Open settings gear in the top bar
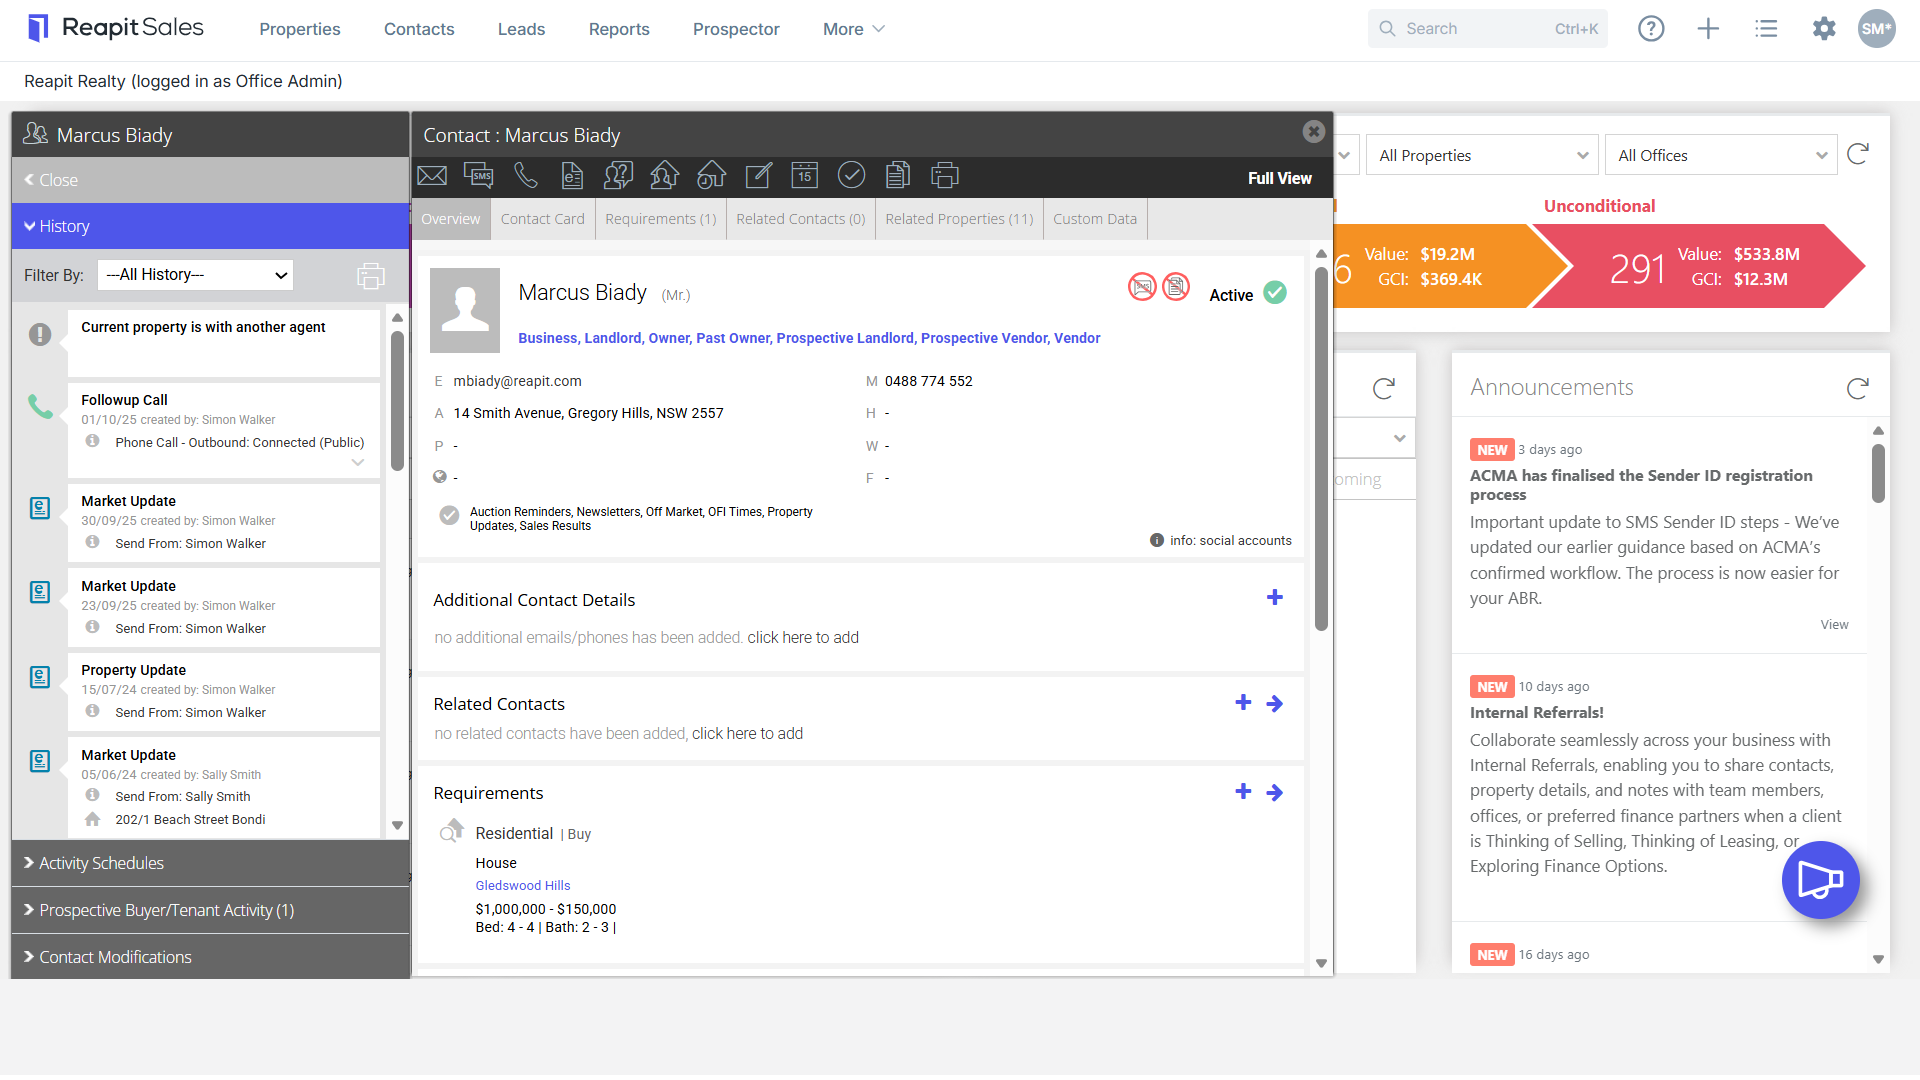1920x1080 pixels. point(1824,29)
